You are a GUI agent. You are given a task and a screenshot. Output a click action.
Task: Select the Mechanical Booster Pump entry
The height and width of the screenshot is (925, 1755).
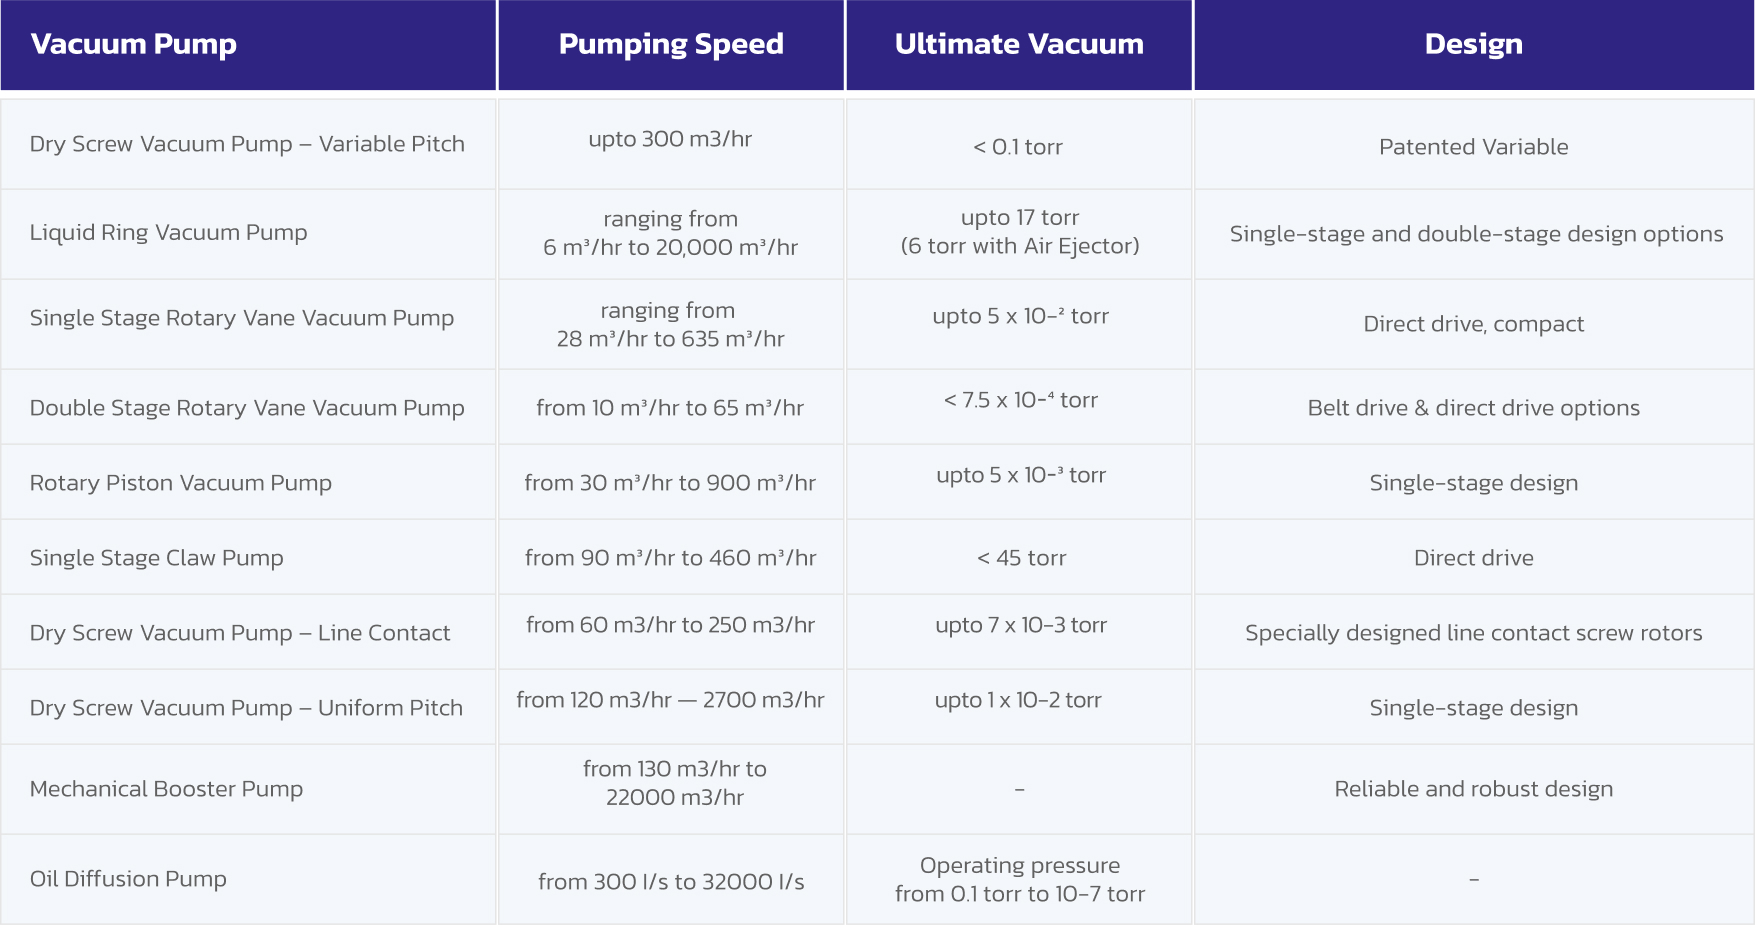(166, 789)
